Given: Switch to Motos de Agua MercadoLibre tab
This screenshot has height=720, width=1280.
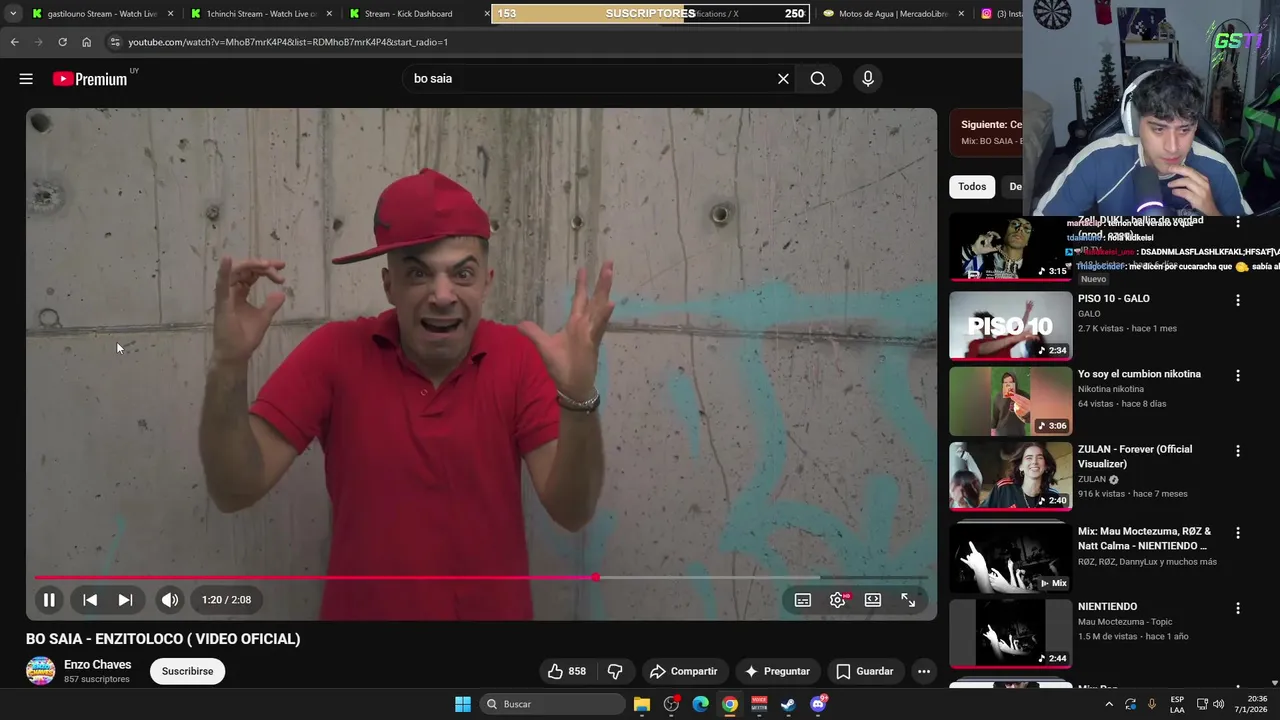Looking at the screenshot, I should coord(893,14).
